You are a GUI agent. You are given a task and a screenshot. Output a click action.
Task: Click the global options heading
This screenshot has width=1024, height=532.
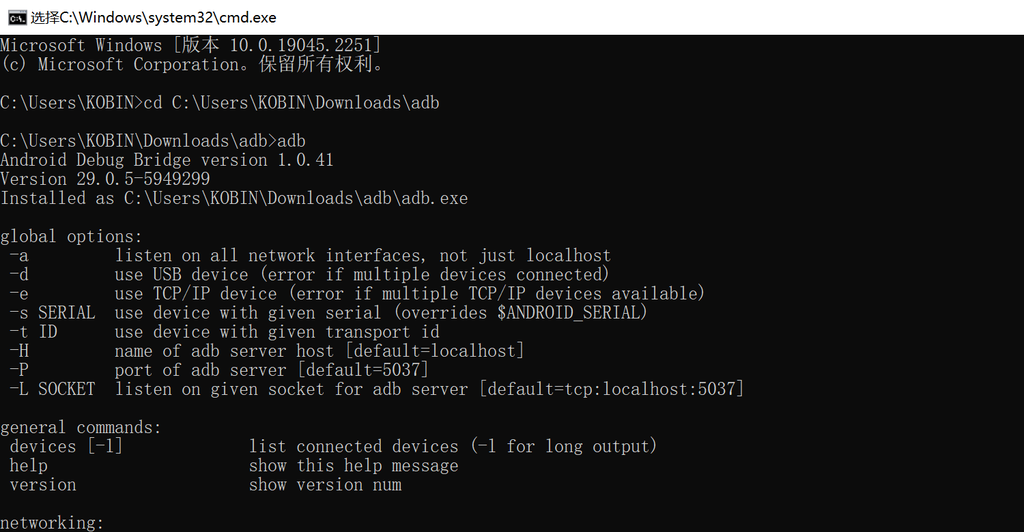(x=72, y=237)
